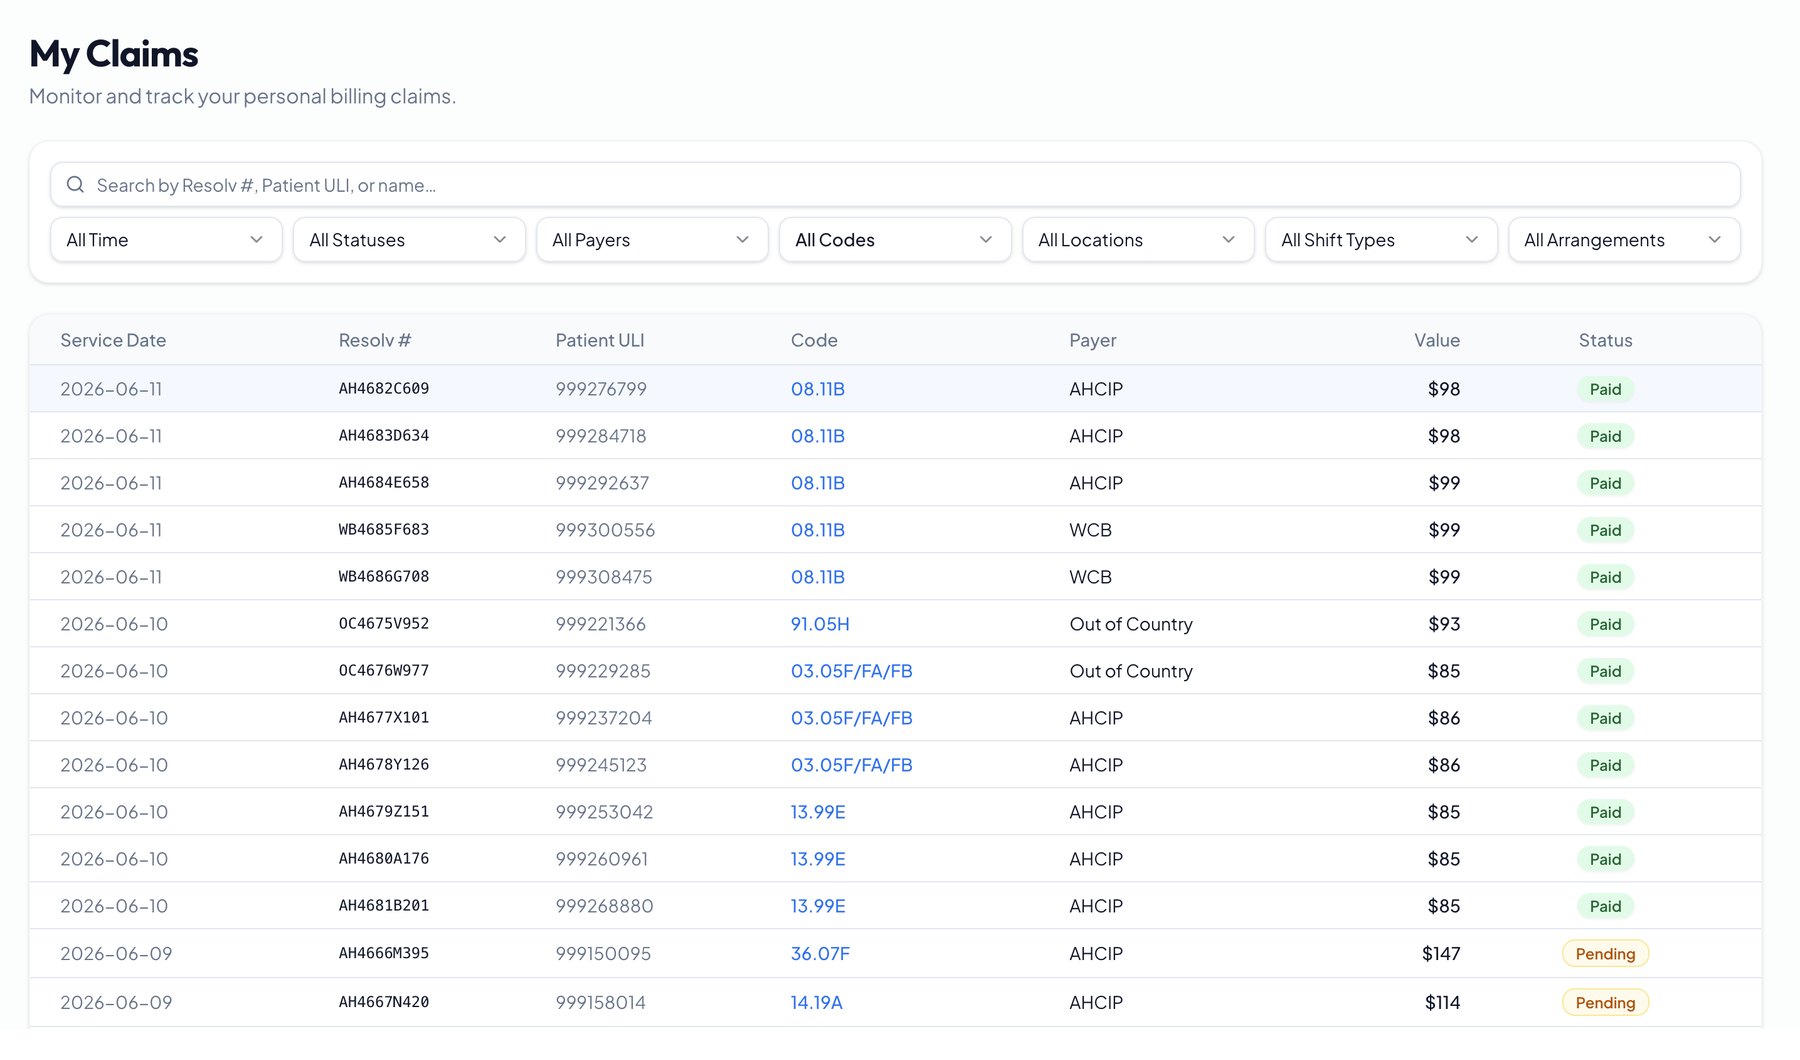1800x1060 pixels.
Task: Click the Resolv # column header
Action: click(x=375, y=340)
